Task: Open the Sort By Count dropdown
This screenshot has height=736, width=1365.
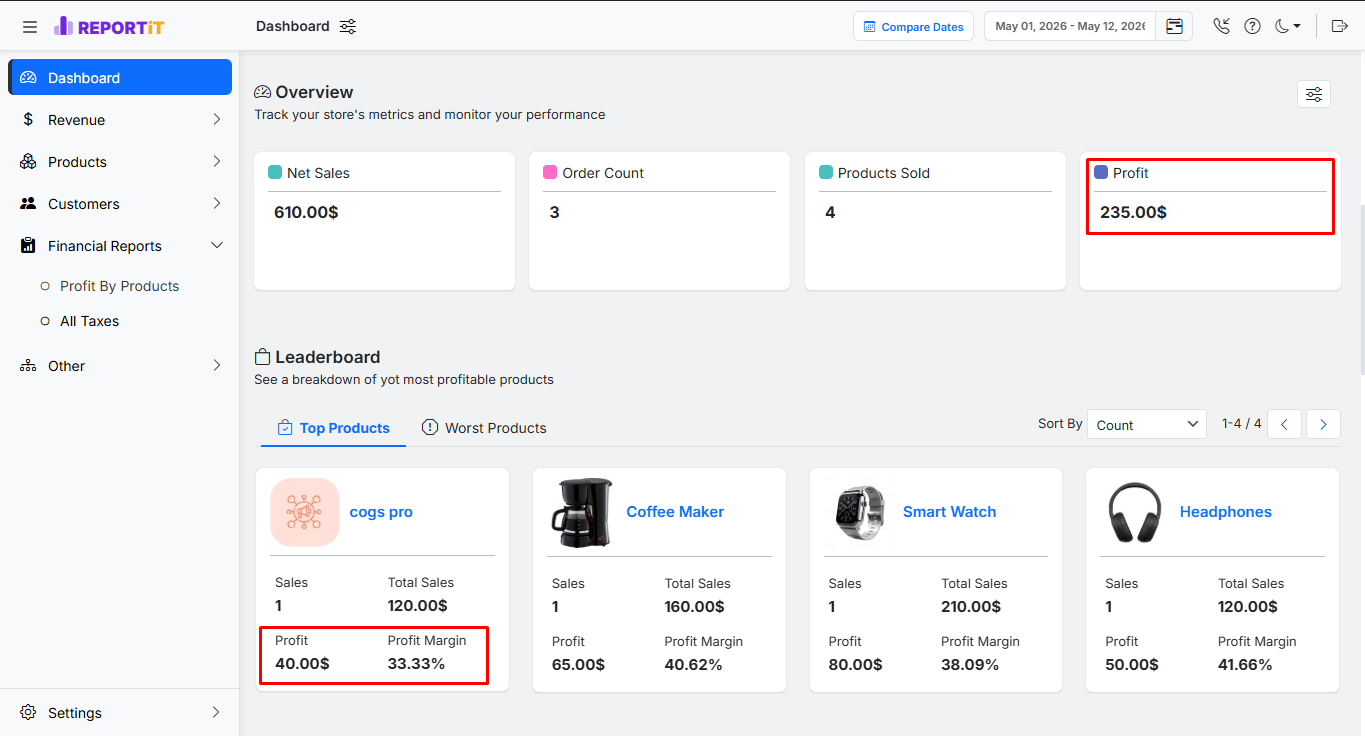Action: tap(1147, 424)
